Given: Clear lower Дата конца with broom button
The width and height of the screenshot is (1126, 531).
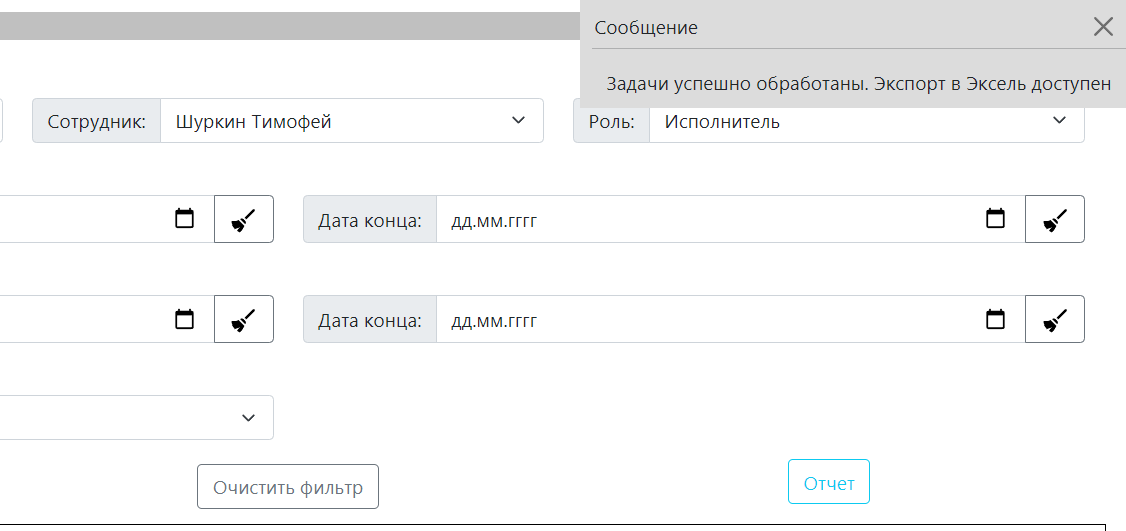Looking at the screenshot, I should [1055, 320].
